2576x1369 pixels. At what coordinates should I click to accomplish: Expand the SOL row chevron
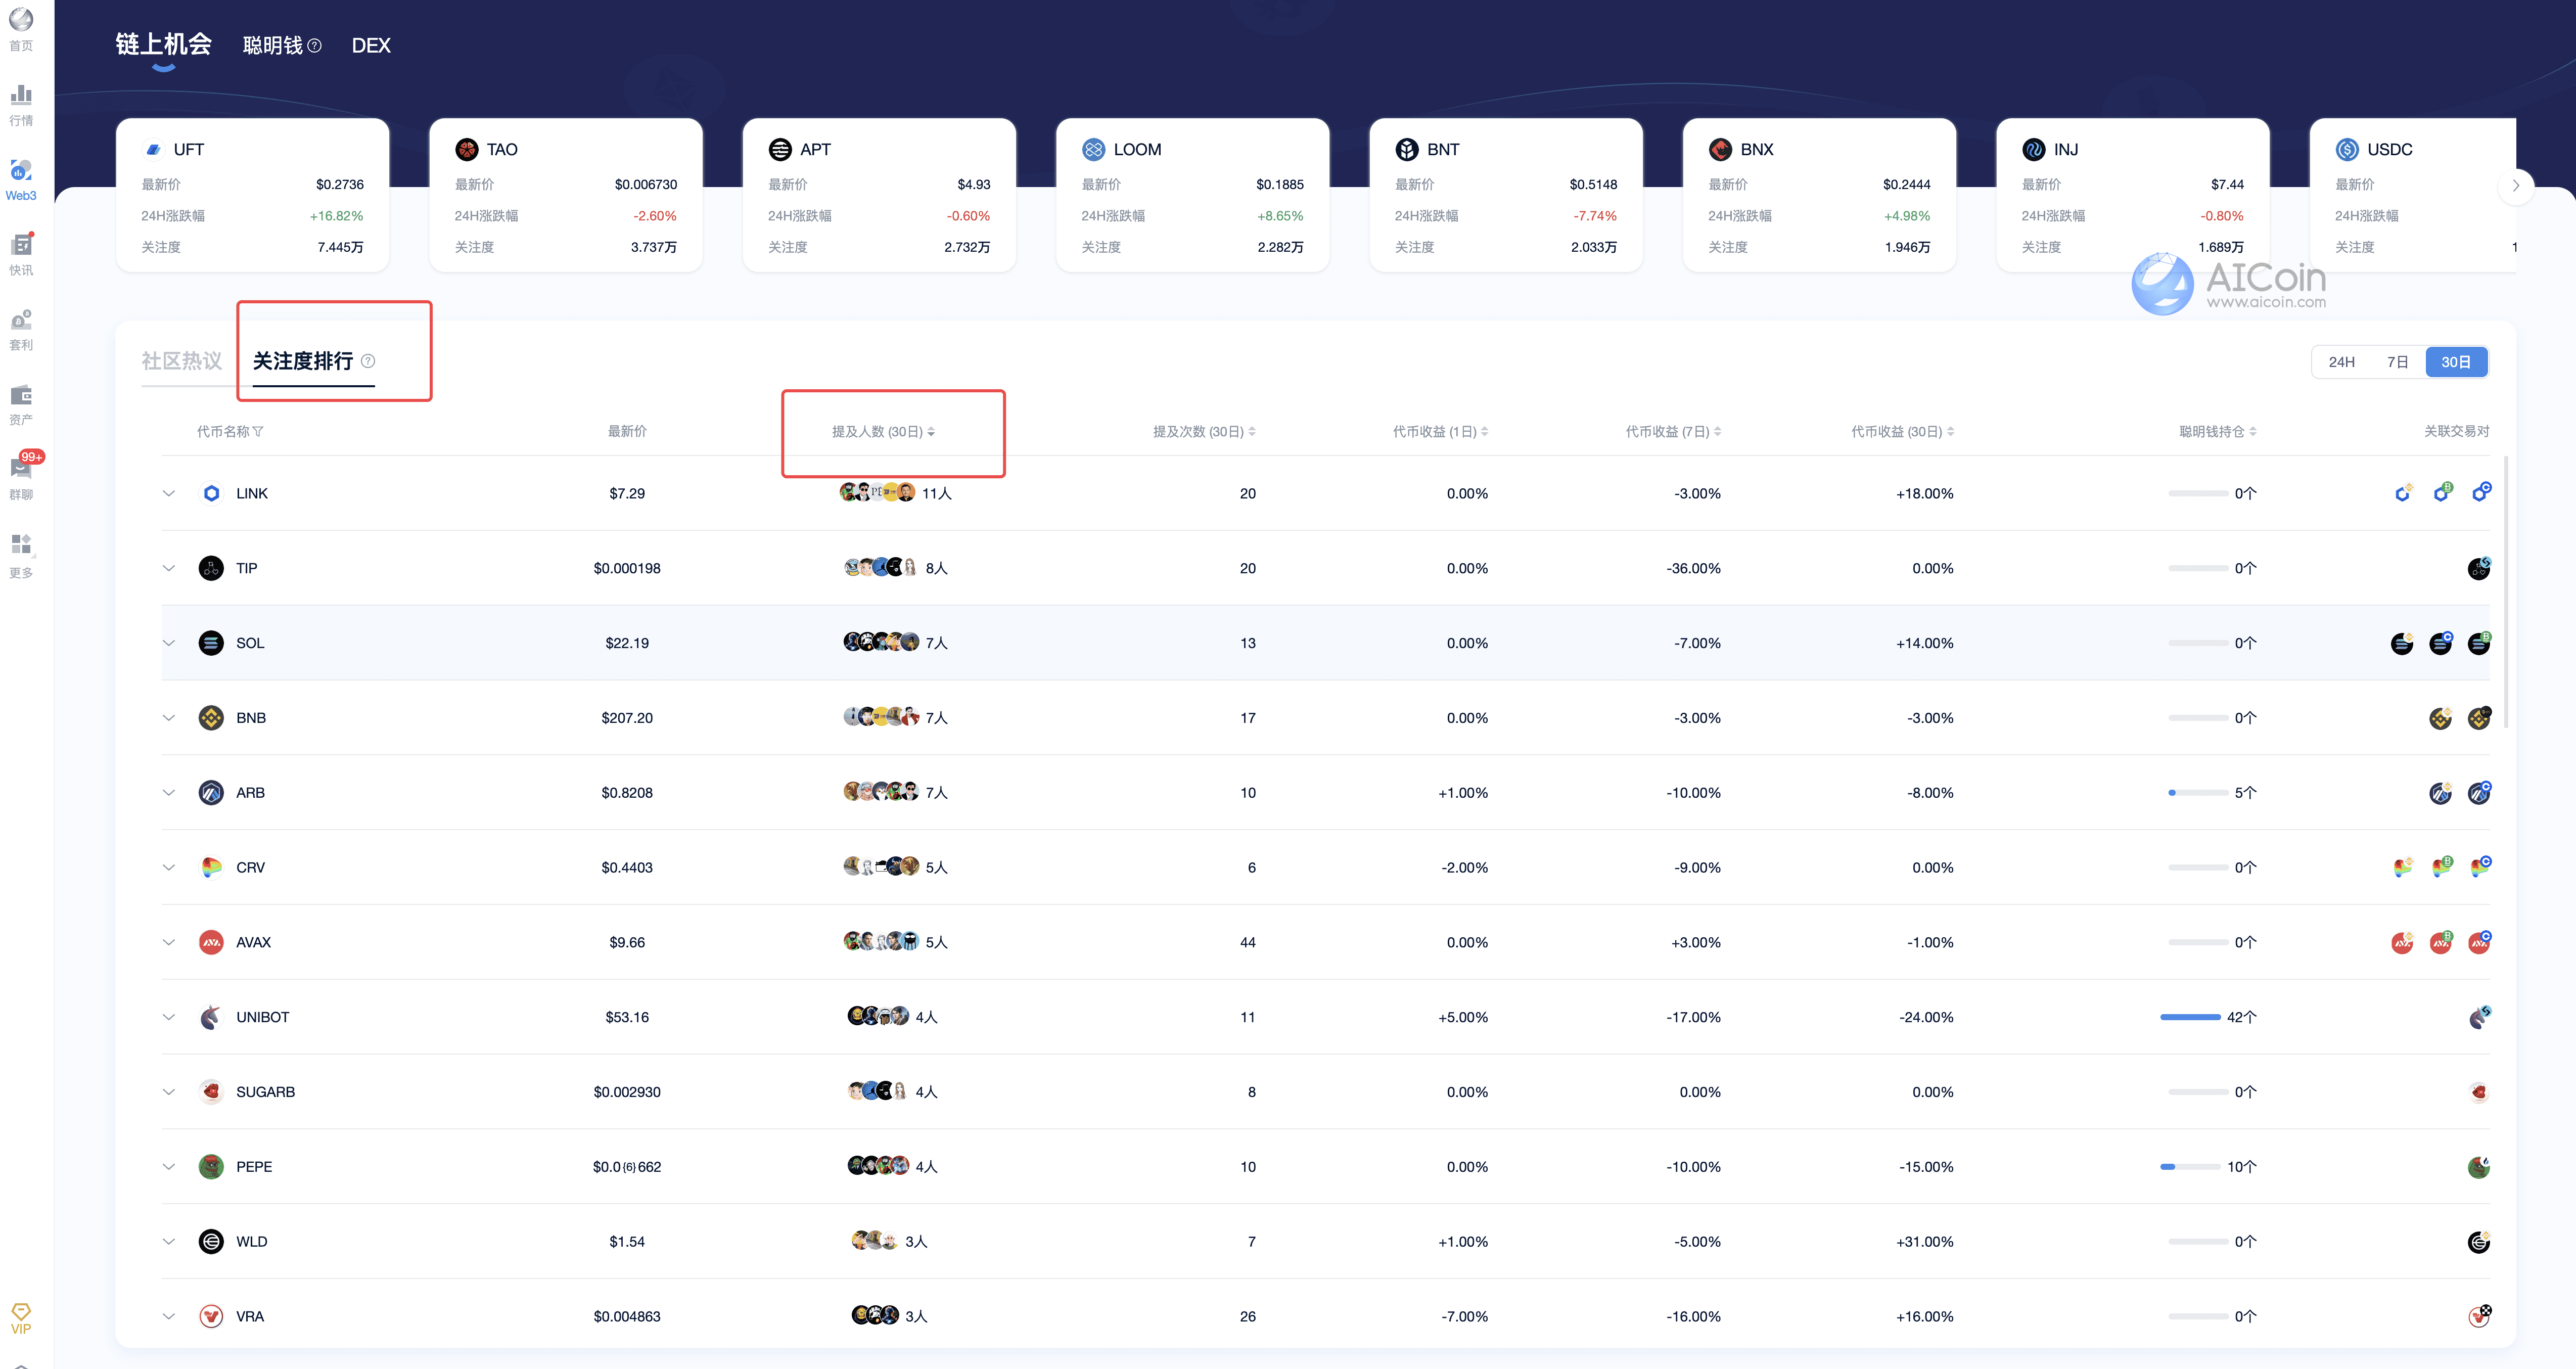tap(168, 643)
